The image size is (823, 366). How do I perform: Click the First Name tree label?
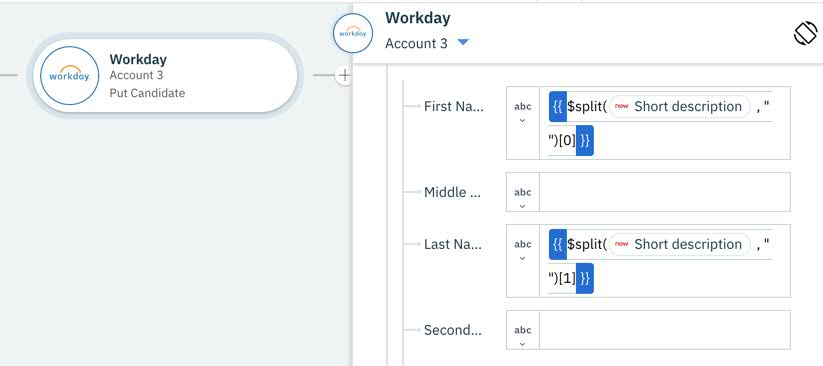click(x=453, y=107)
